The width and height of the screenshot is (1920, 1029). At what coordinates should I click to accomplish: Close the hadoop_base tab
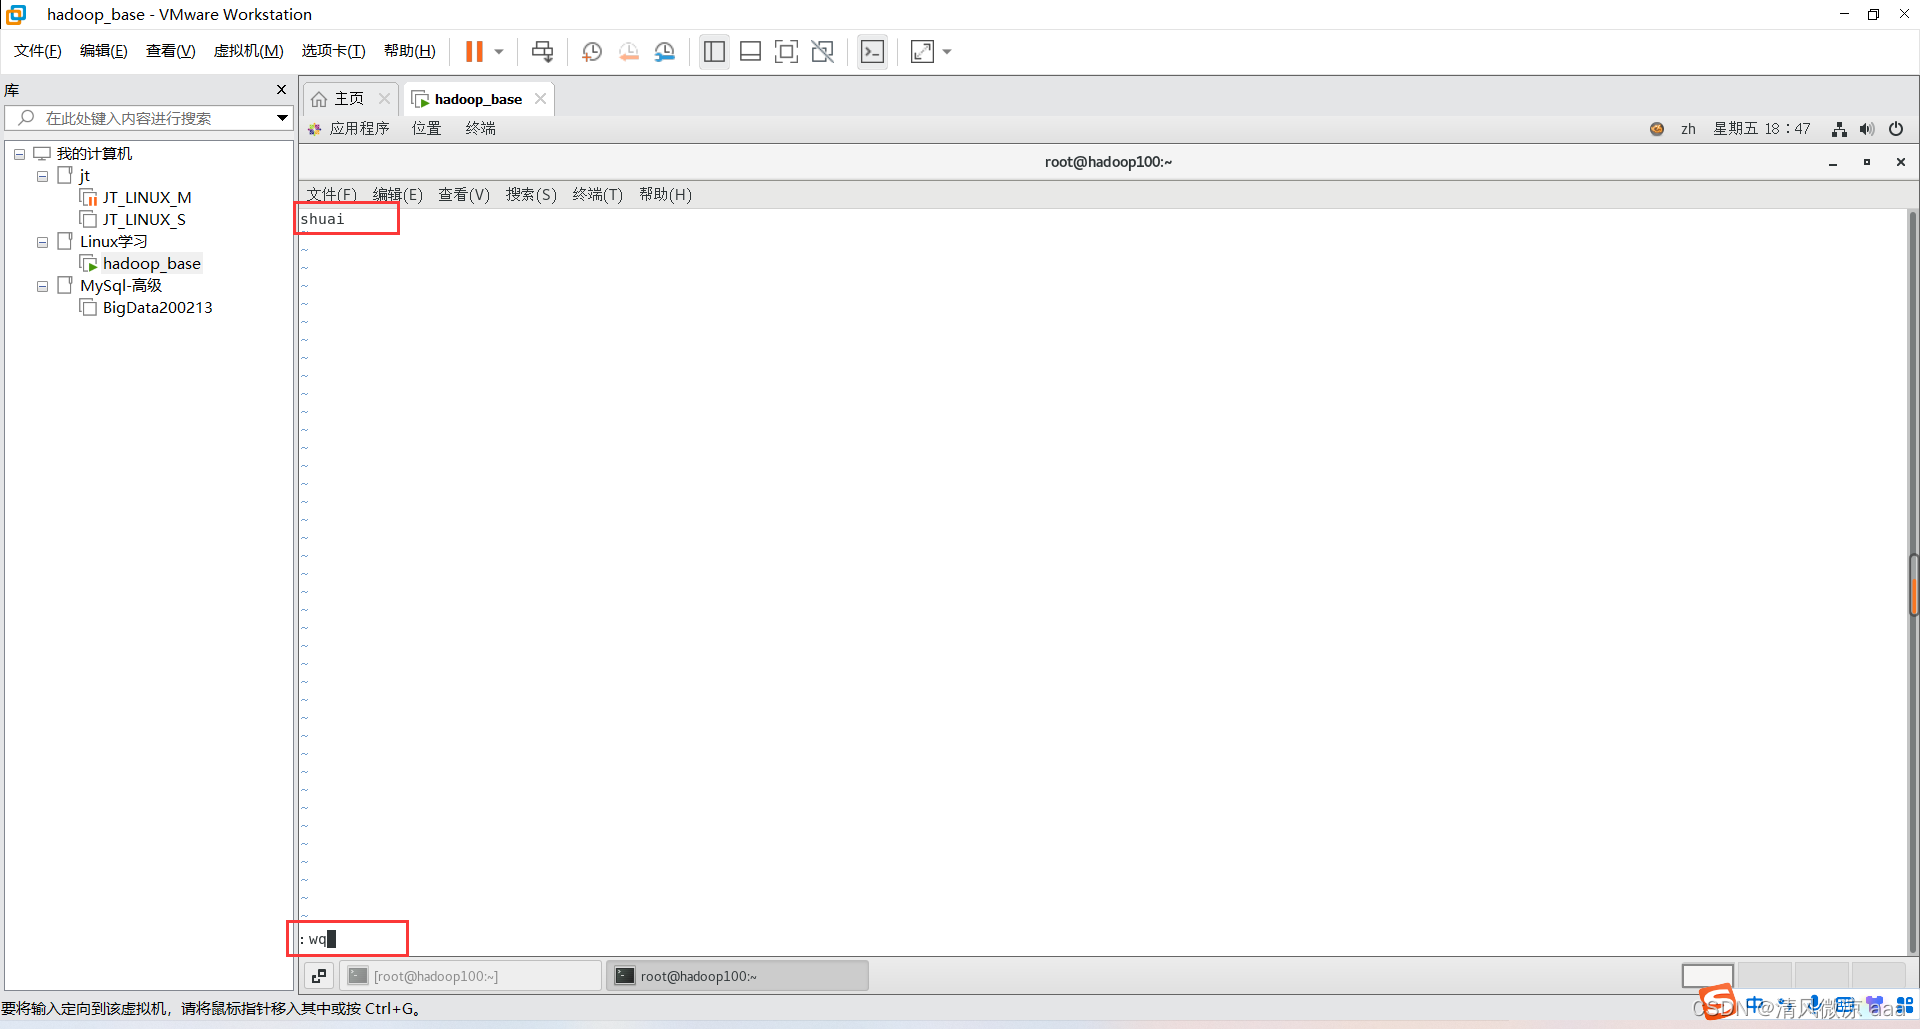540,99
